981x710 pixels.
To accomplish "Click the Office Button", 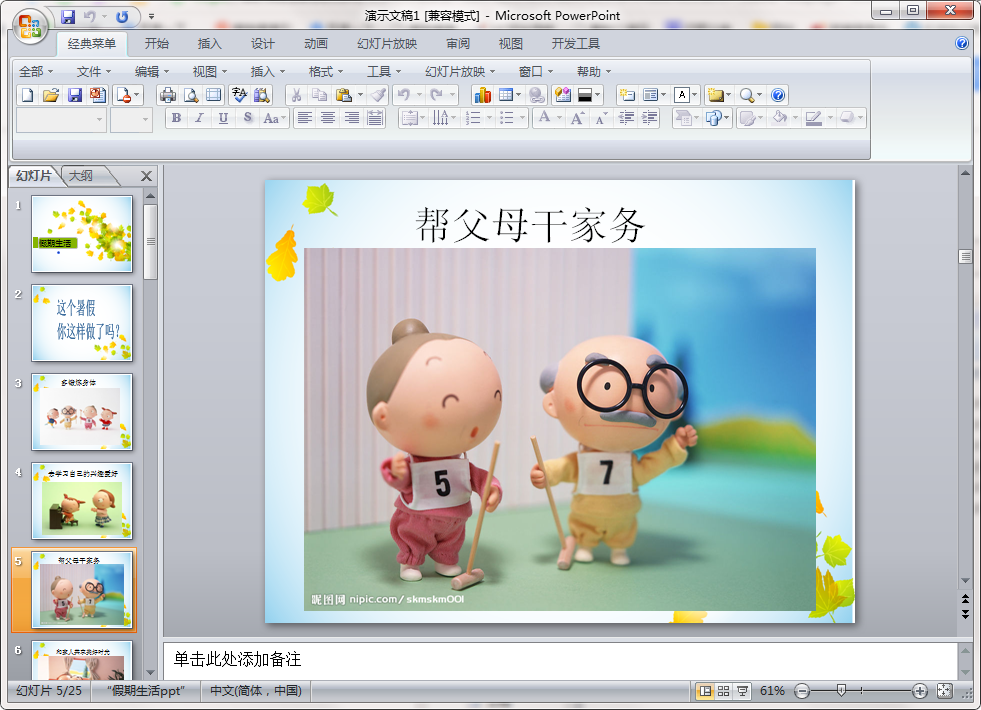I will 29,27.
